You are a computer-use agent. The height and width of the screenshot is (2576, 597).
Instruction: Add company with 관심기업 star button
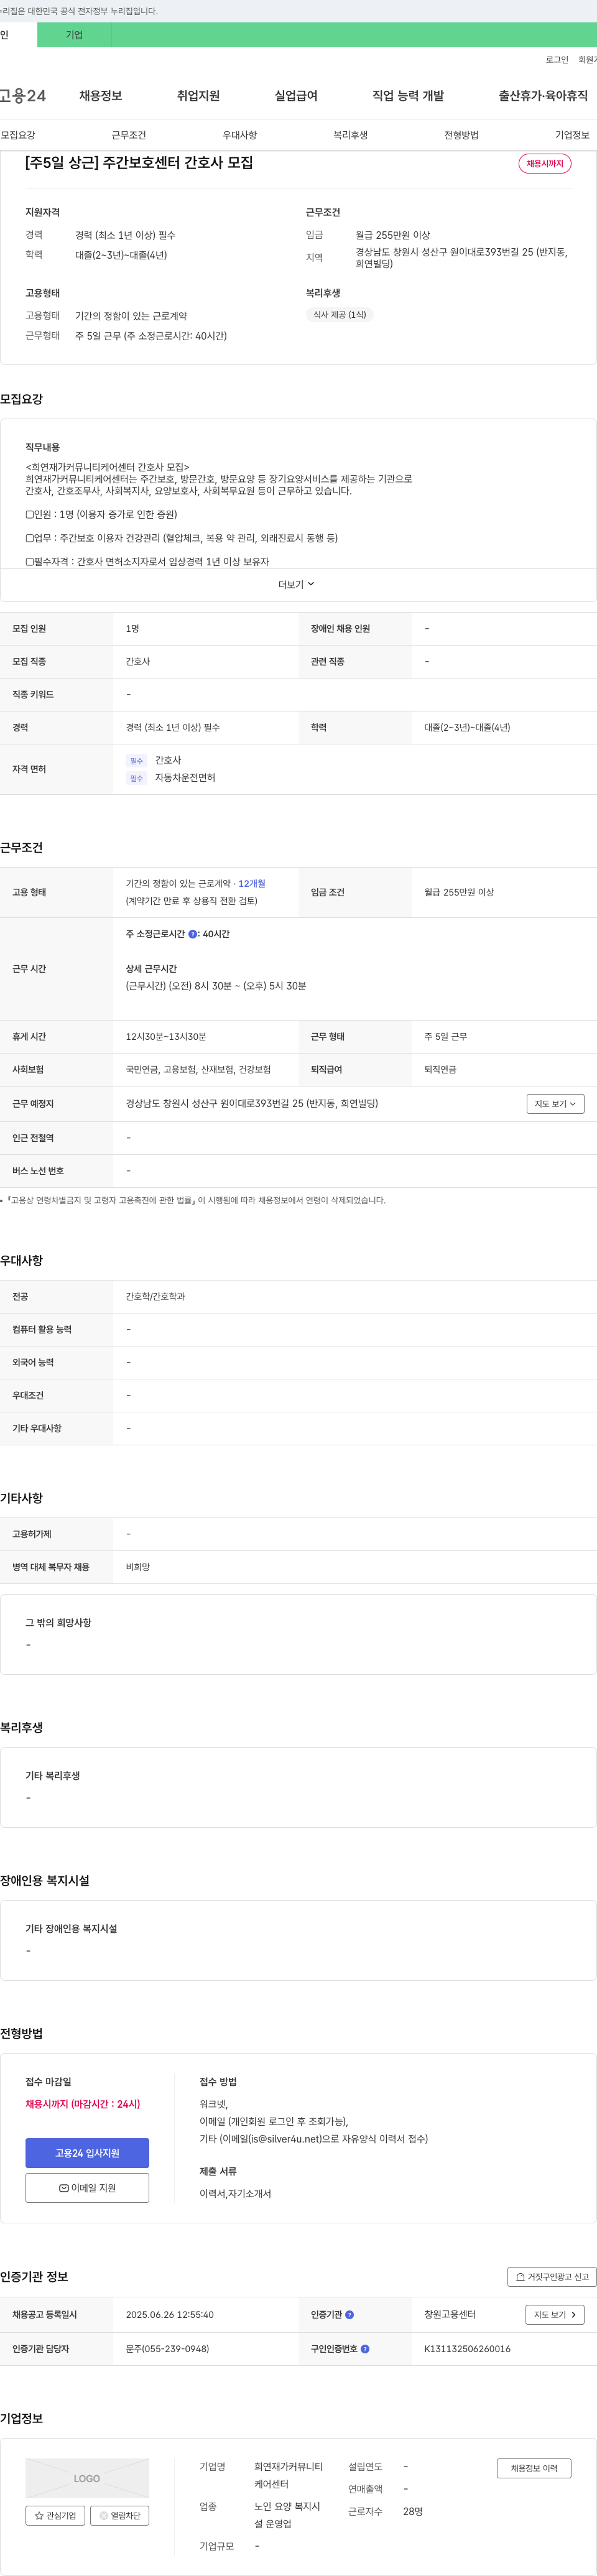(55, 2516)
